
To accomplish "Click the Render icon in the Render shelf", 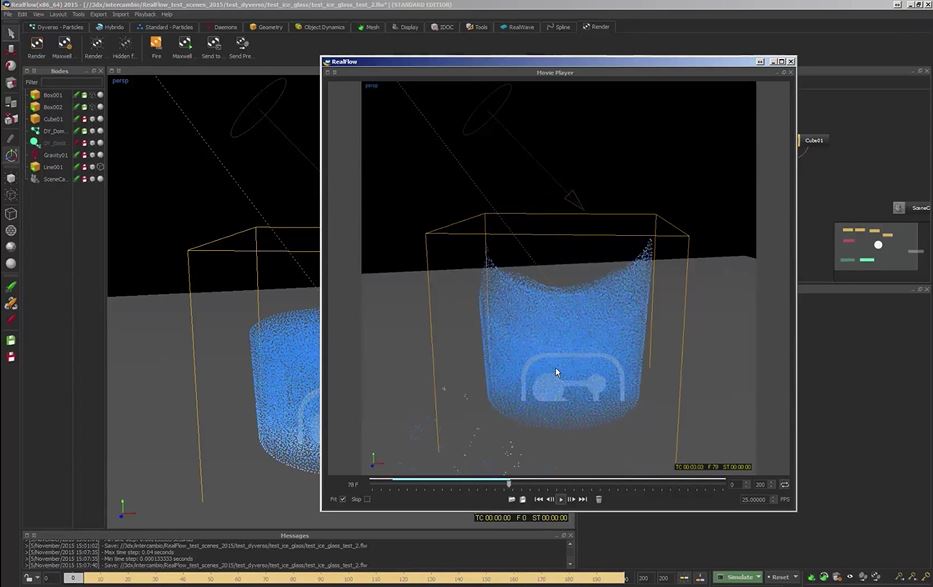I will tap(36, 43).
